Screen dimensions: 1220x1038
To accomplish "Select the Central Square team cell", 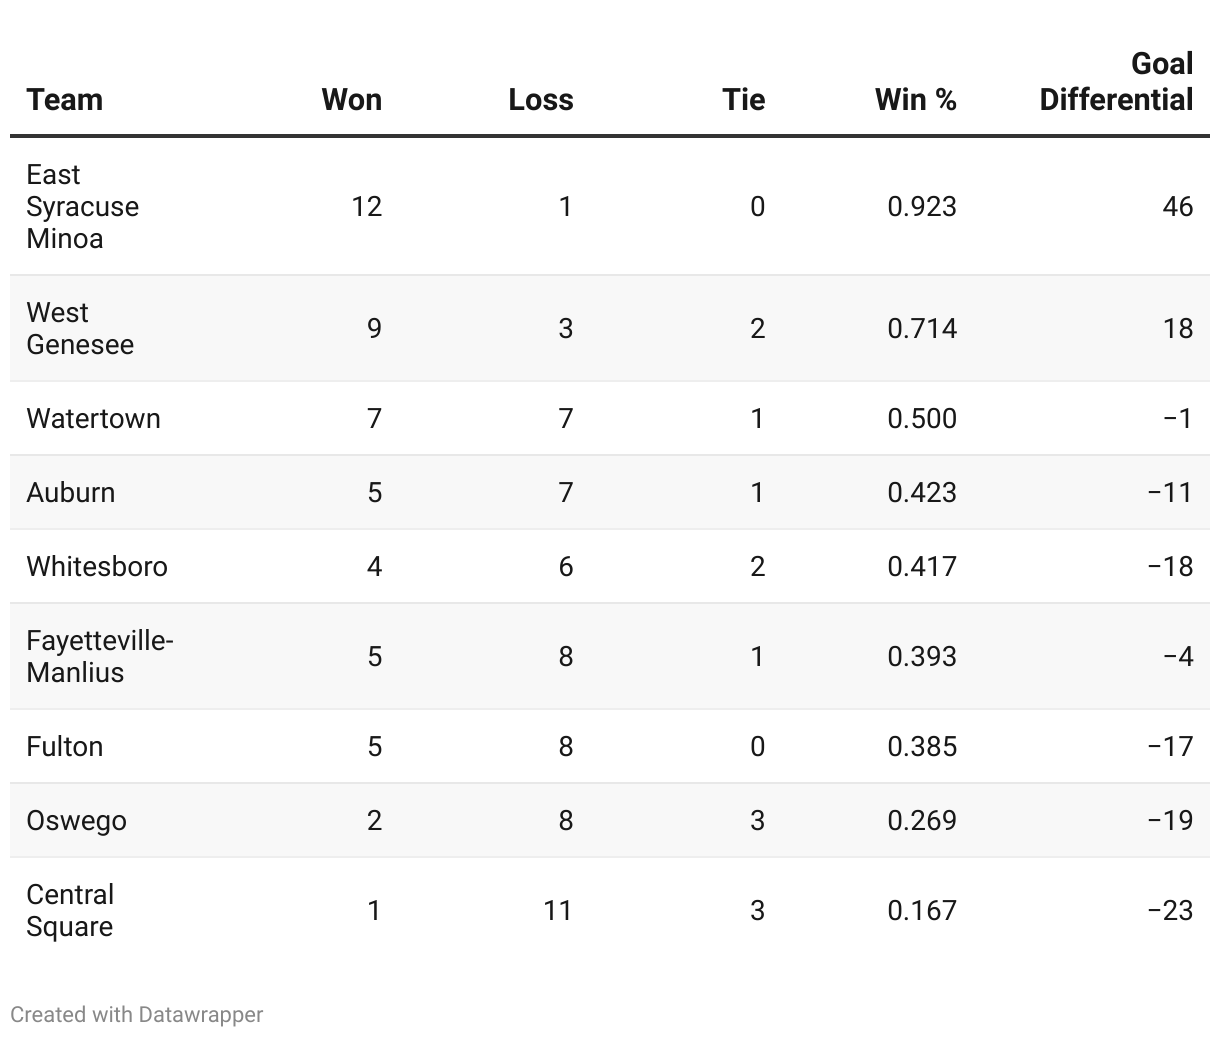I will 70,910.
